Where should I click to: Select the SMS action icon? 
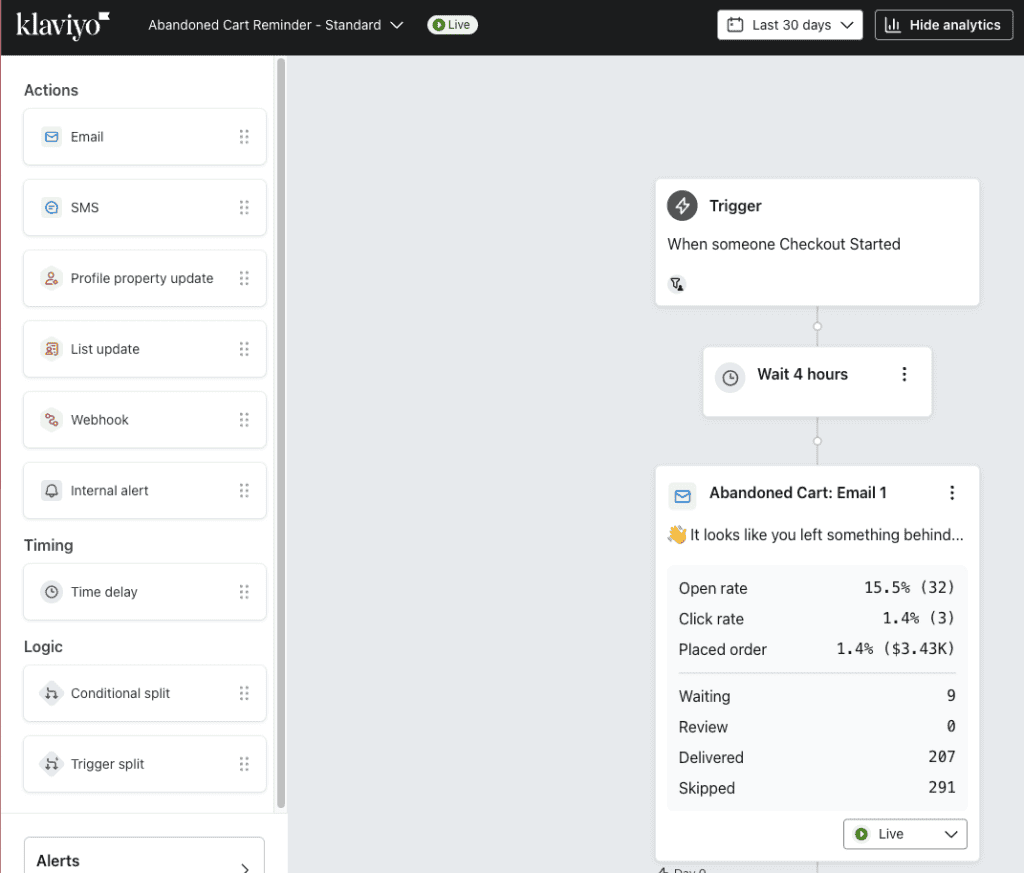click(52, 208)
